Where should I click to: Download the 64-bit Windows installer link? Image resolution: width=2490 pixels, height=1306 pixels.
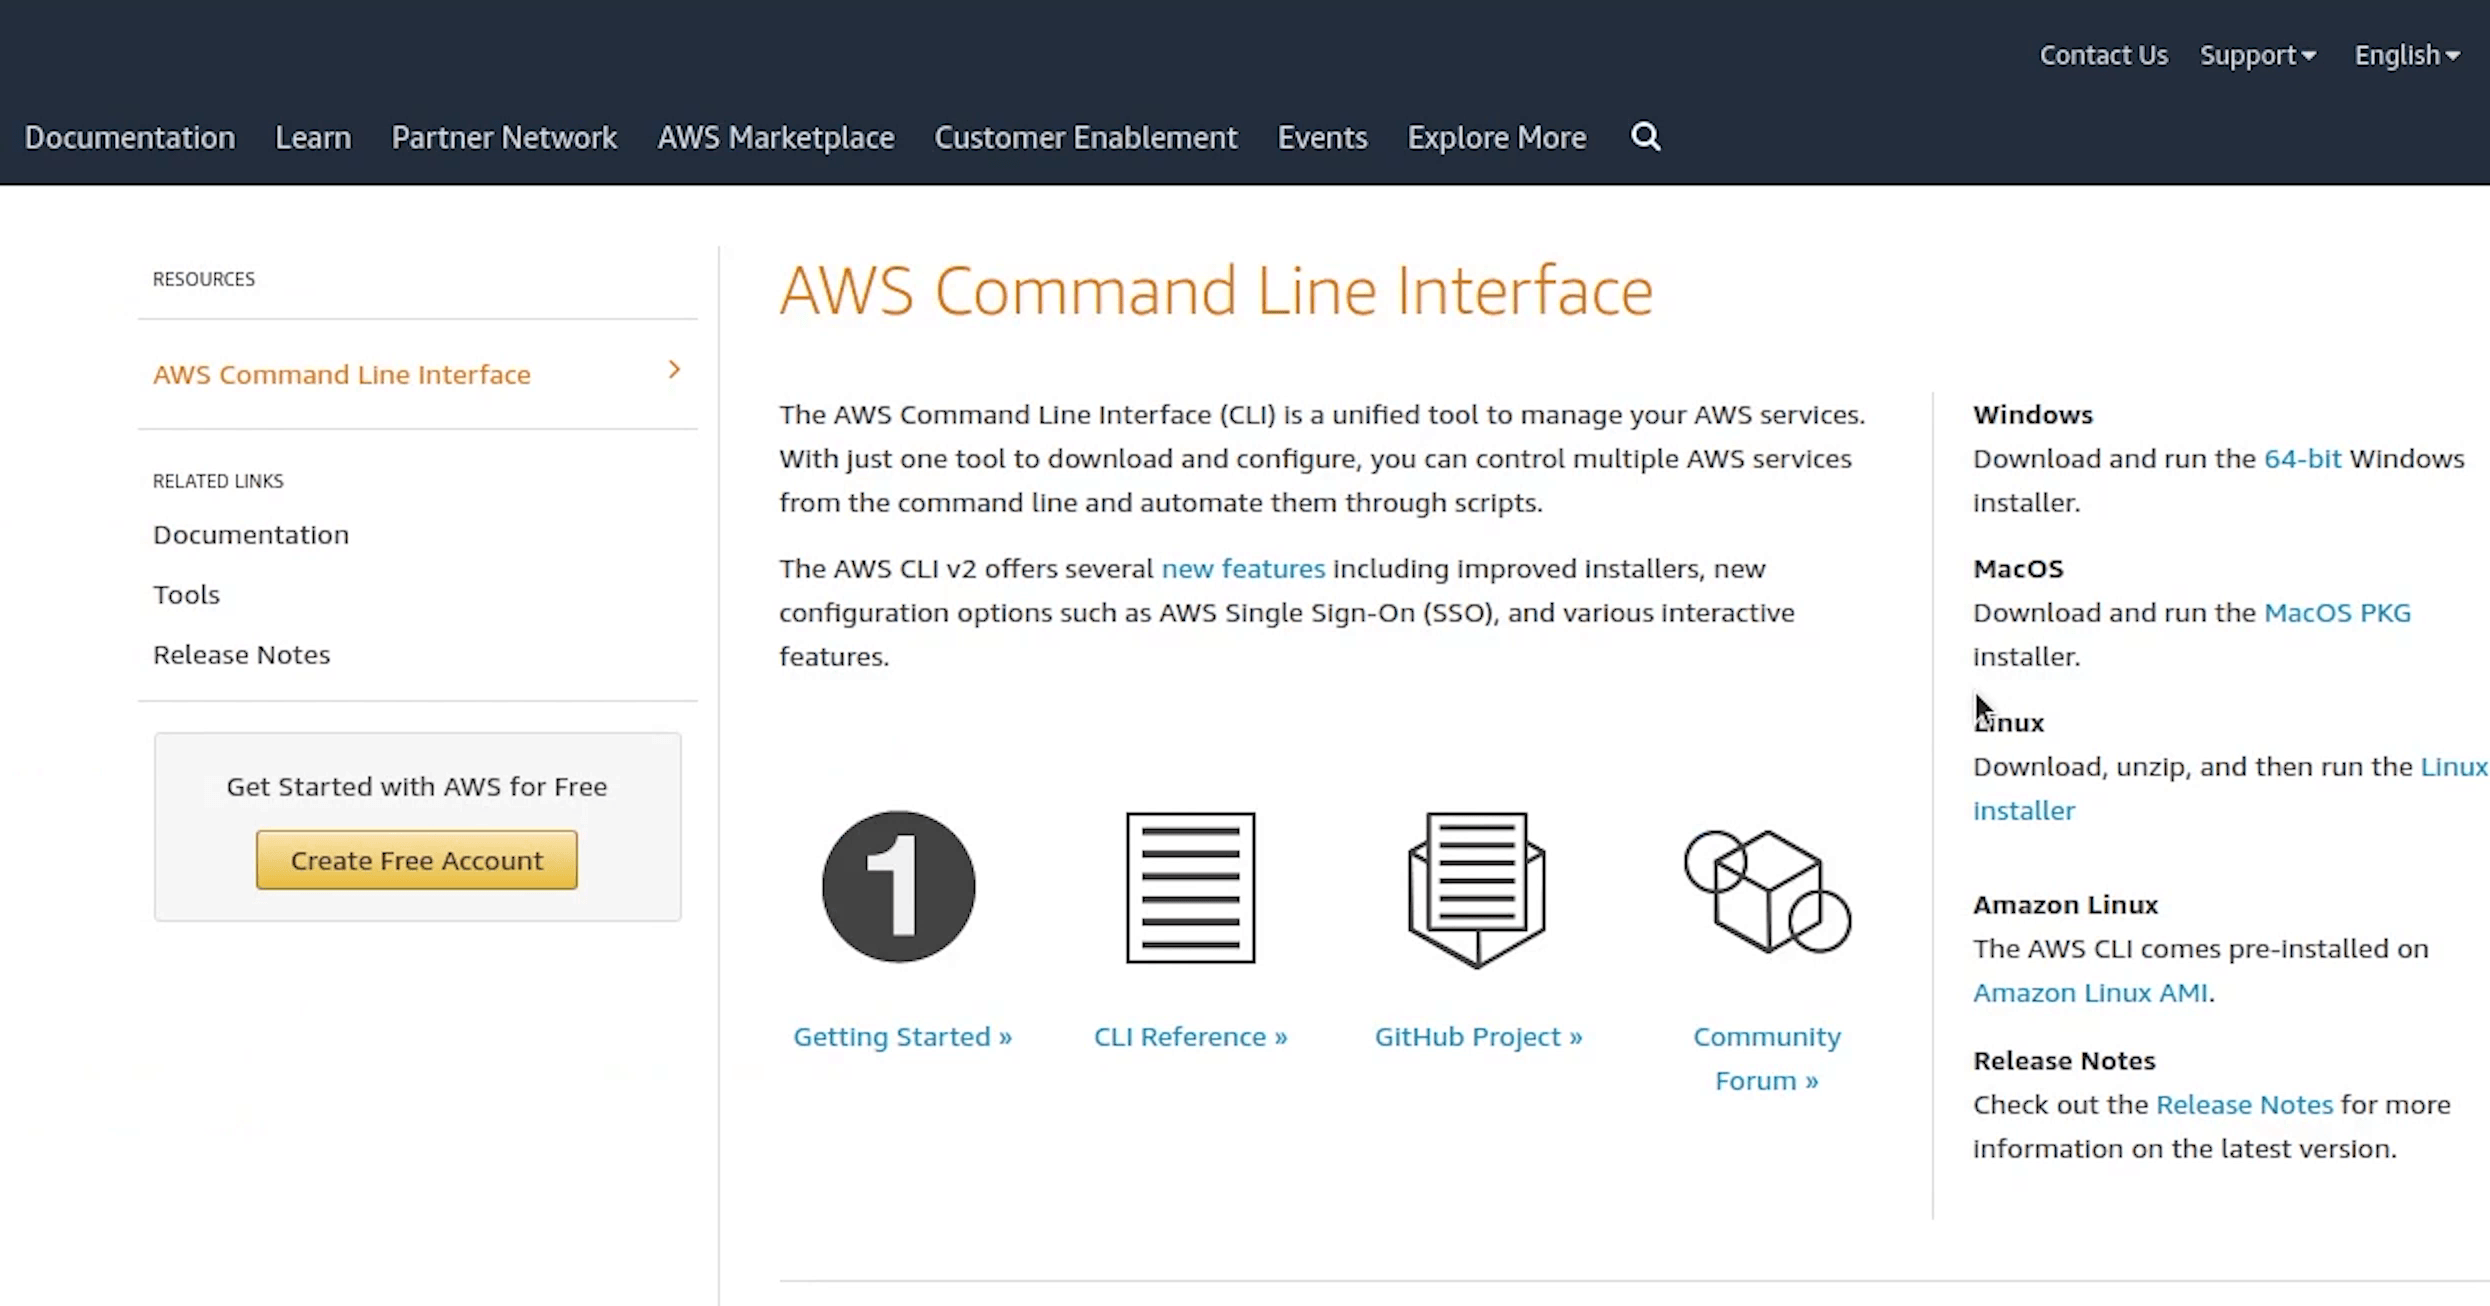(x=2302, y=459)
